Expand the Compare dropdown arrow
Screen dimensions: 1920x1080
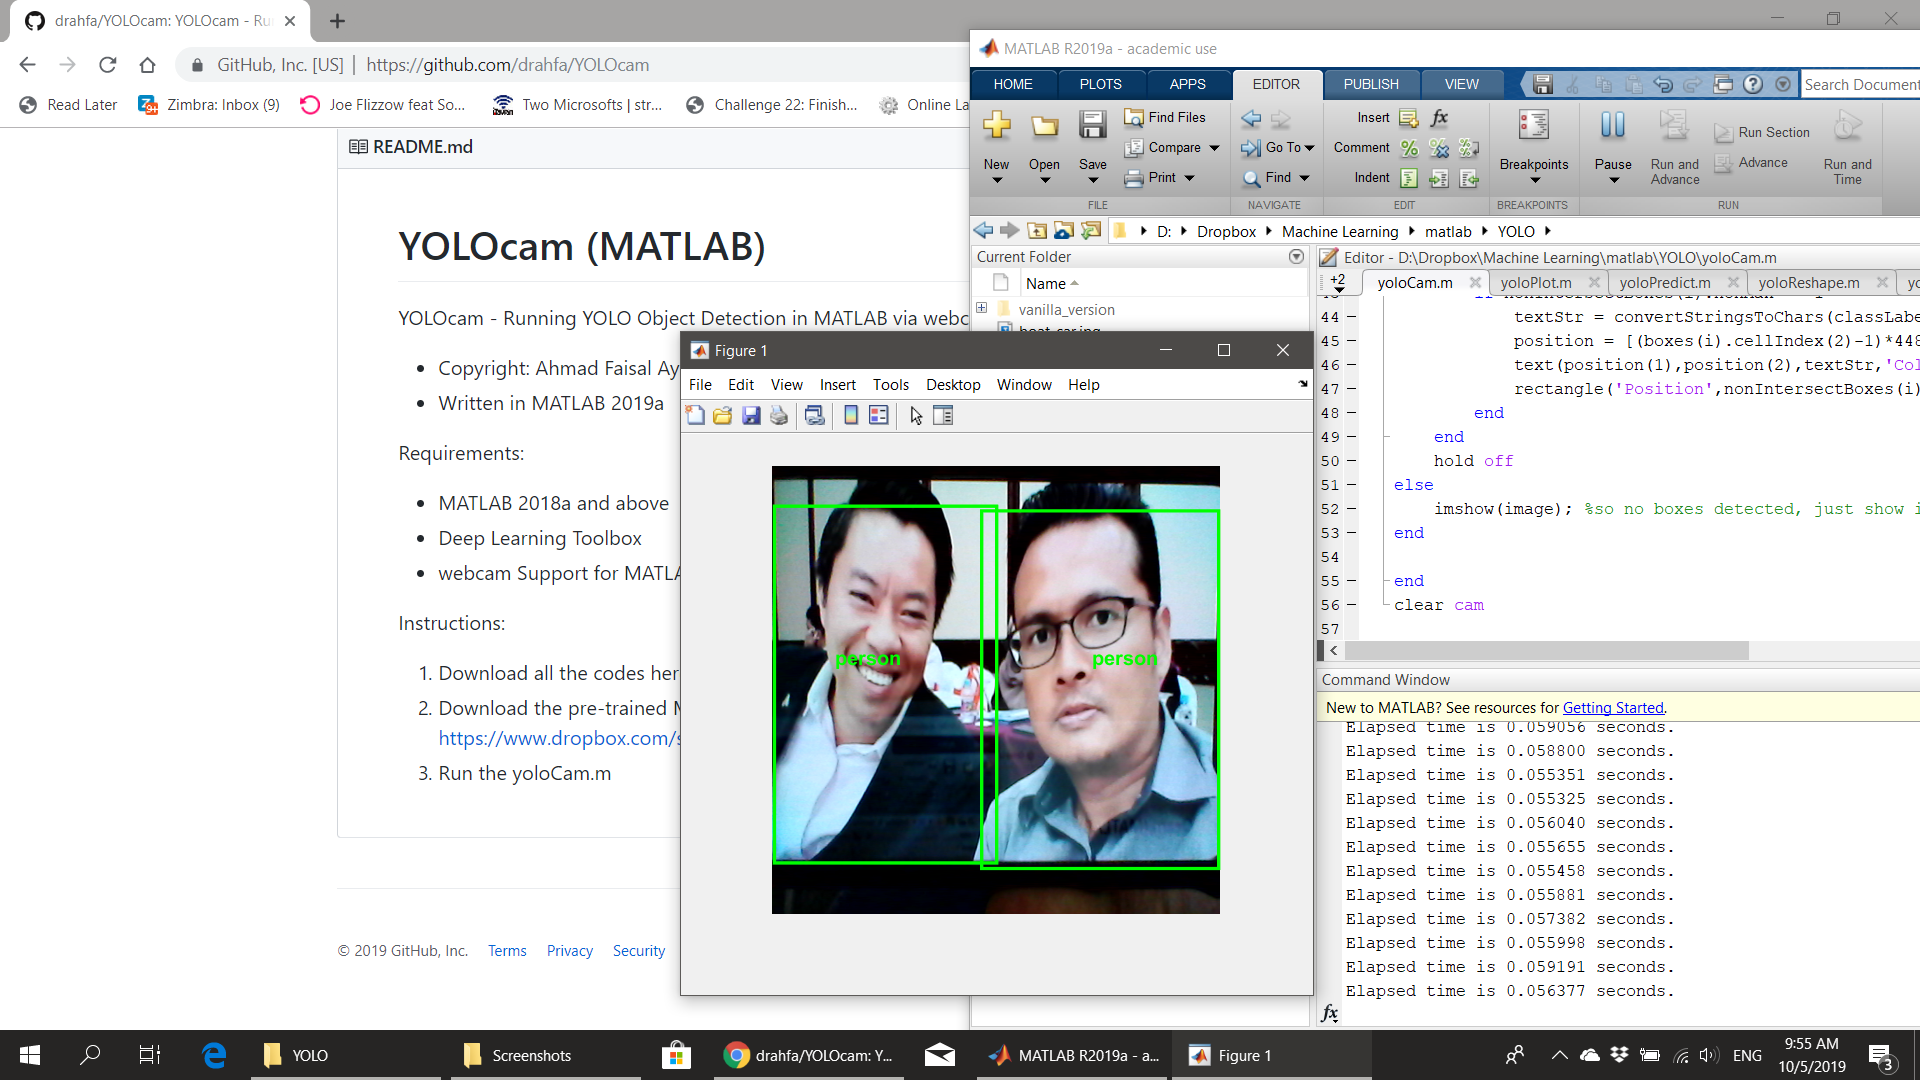[1214, 148]
